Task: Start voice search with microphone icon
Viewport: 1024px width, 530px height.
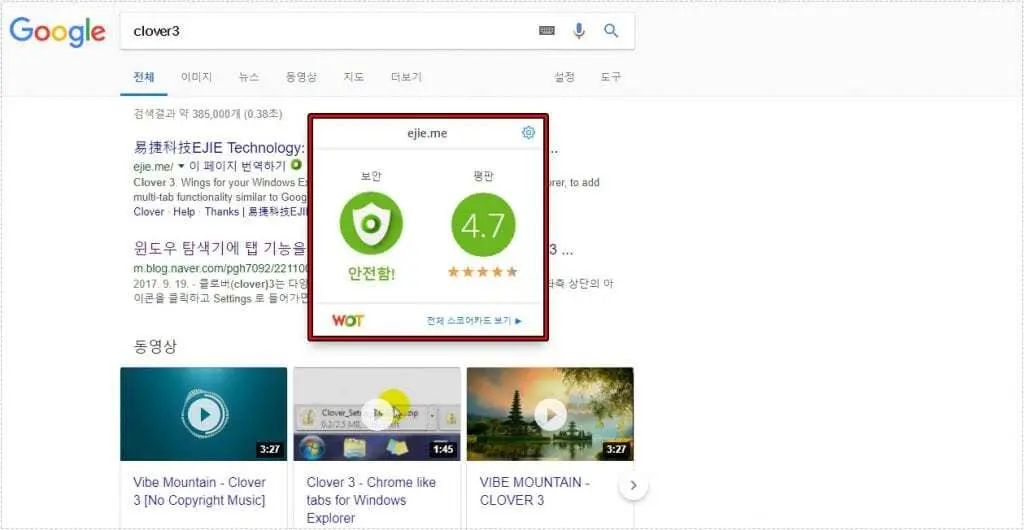Action: 579,31
